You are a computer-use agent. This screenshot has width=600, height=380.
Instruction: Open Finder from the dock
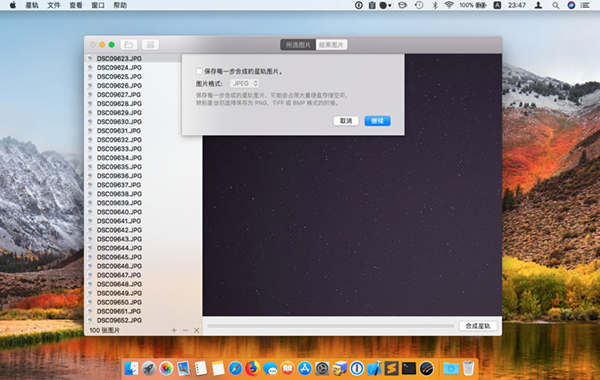point(131,369)
